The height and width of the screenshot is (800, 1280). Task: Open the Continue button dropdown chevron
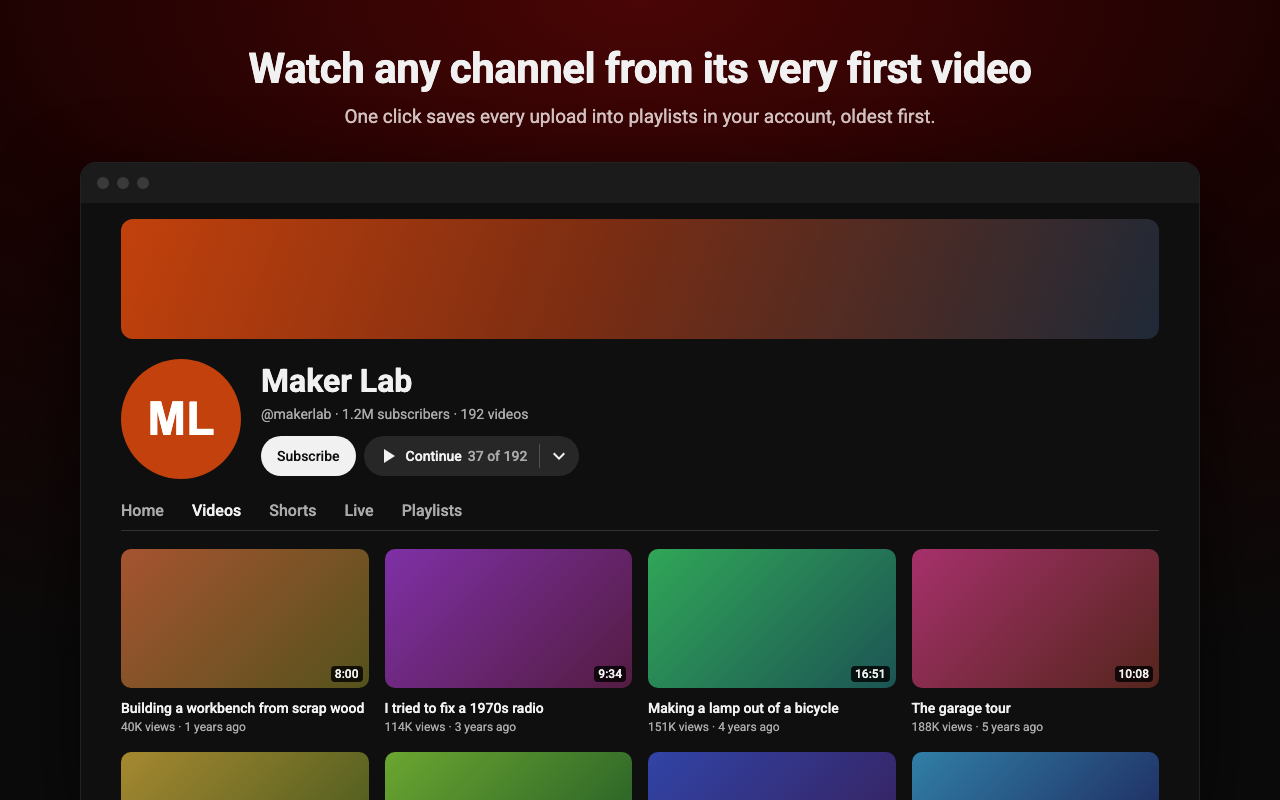(x=559, y=456)
